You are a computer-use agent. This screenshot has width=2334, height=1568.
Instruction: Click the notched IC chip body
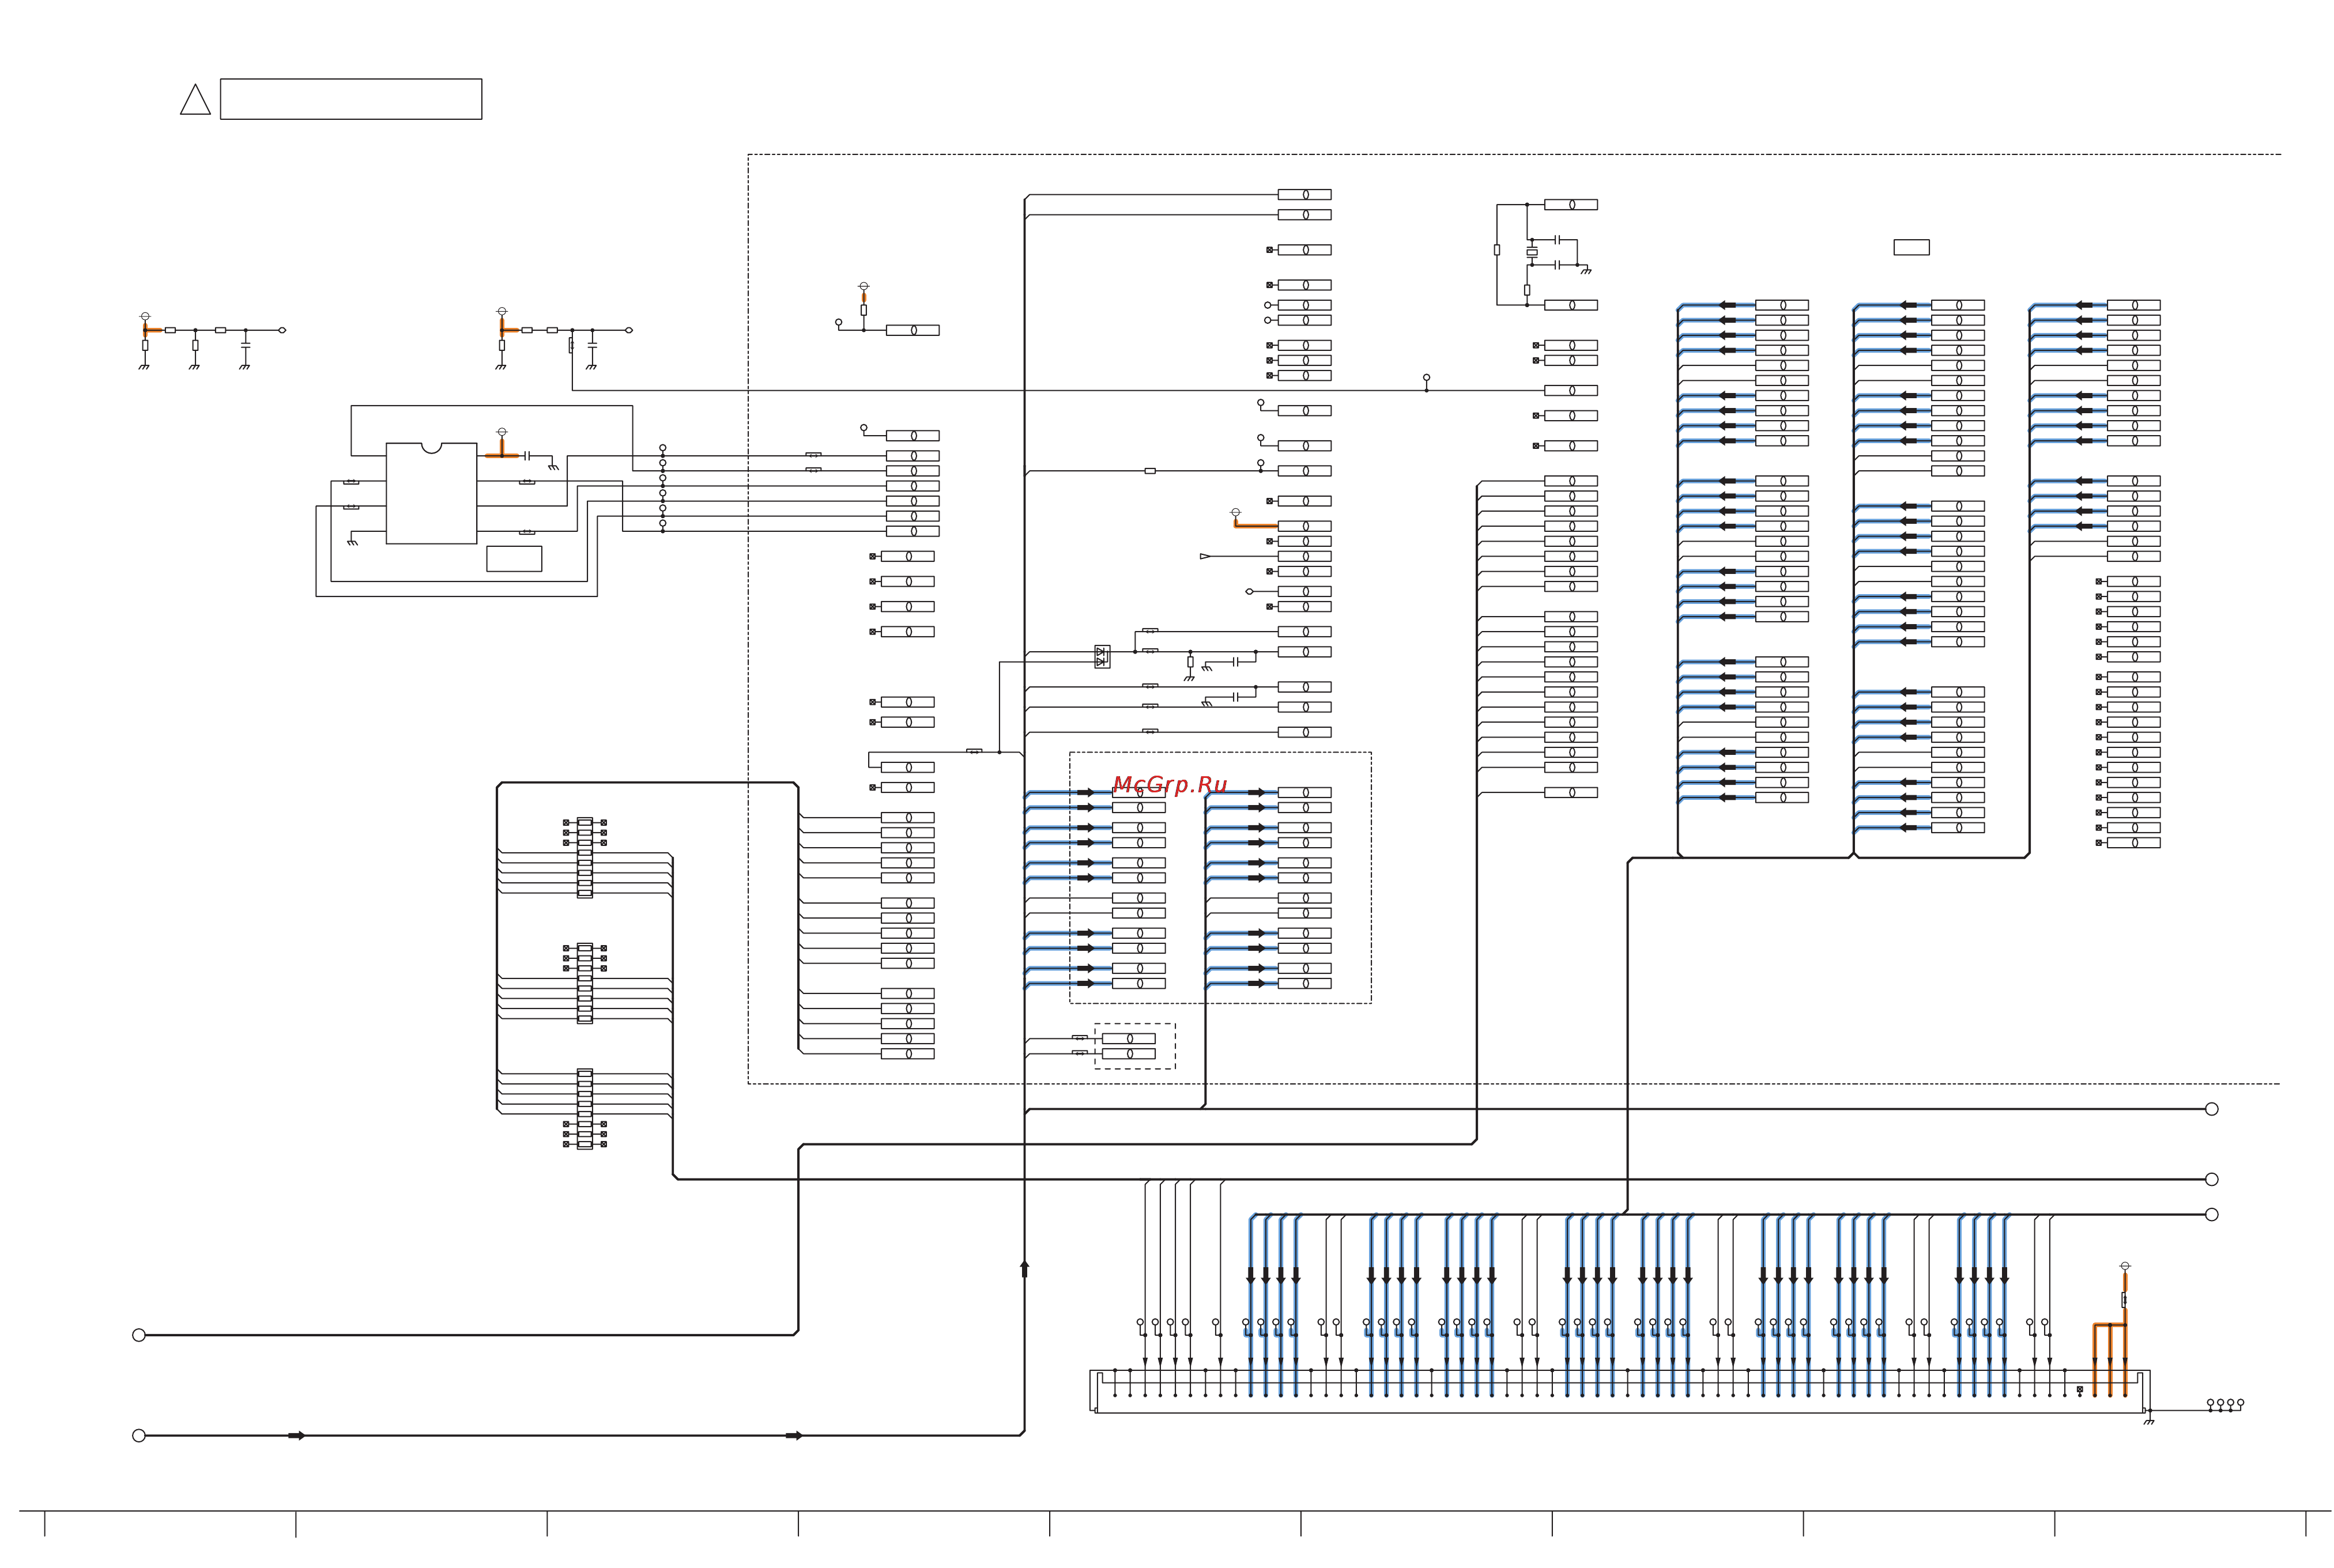coord(431,493)
